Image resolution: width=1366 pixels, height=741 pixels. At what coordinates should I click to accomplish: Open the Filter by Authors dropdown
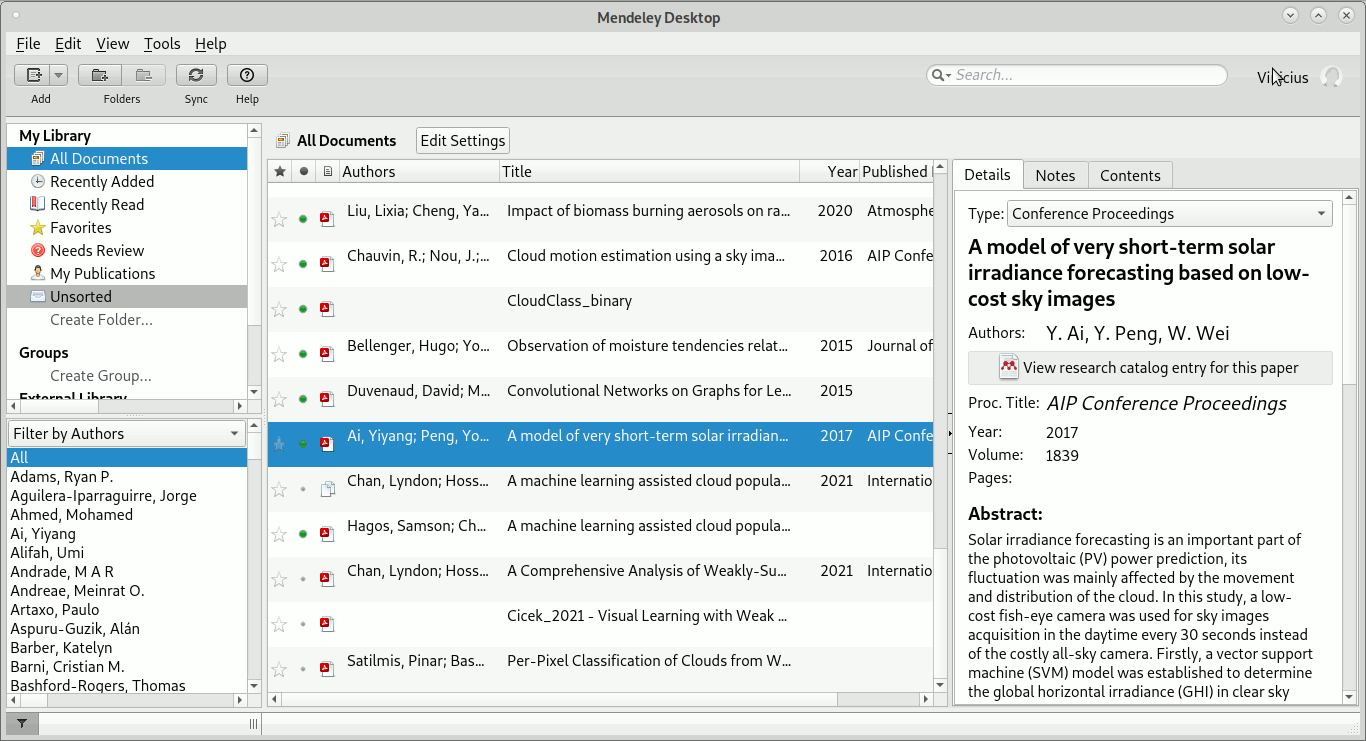click(127, 434)
